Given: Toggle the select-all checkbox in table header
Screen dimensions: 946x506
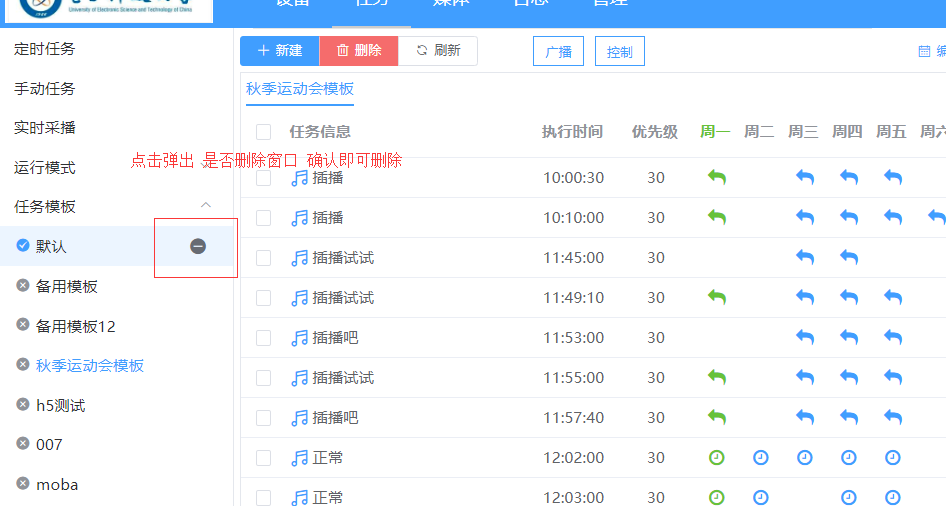Looking at the screenshot, I should click(x=263, y=132).
